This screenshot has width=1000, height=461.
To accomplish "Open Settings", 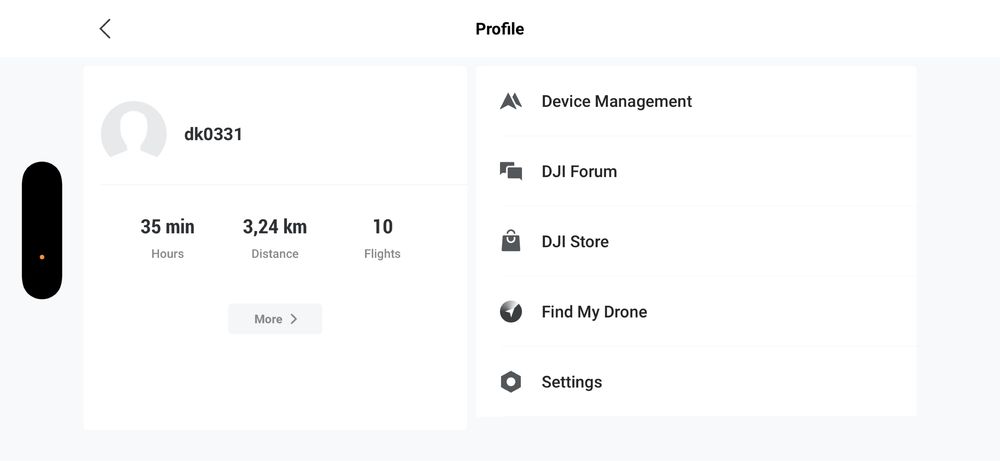I will coord(696,382).
